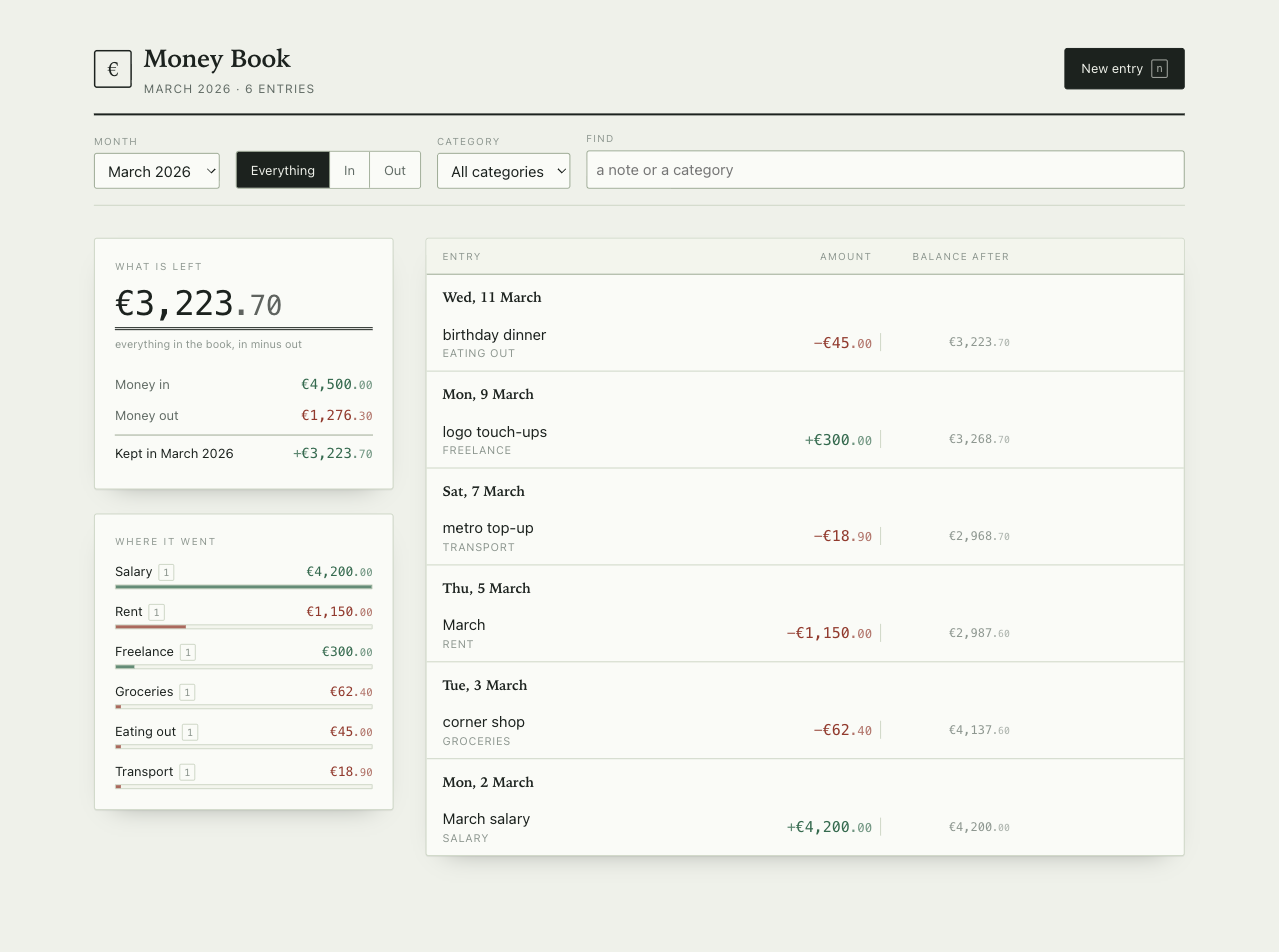
Task: Switch filter to In entries only
Action: tap(349, 170)
